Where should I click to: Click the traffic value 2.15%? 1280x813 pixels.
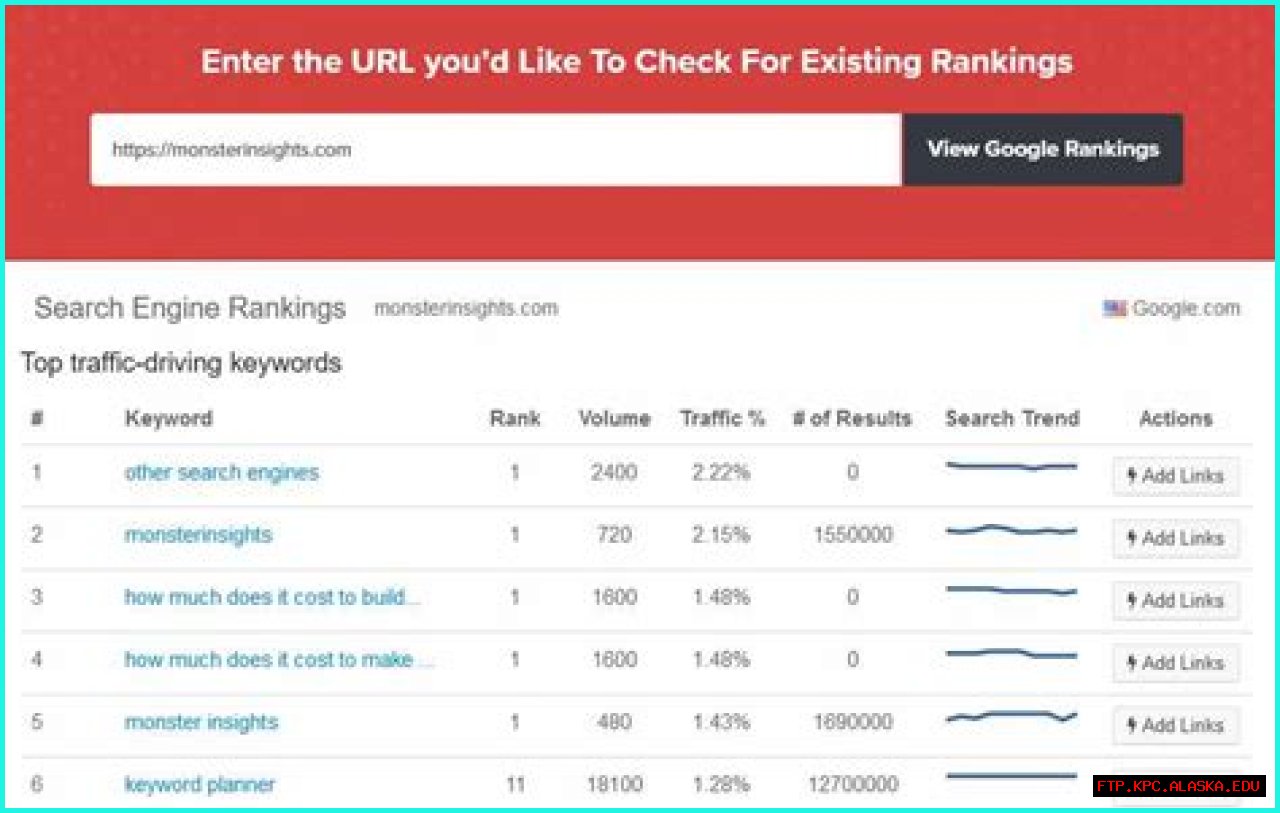(721, 535)
